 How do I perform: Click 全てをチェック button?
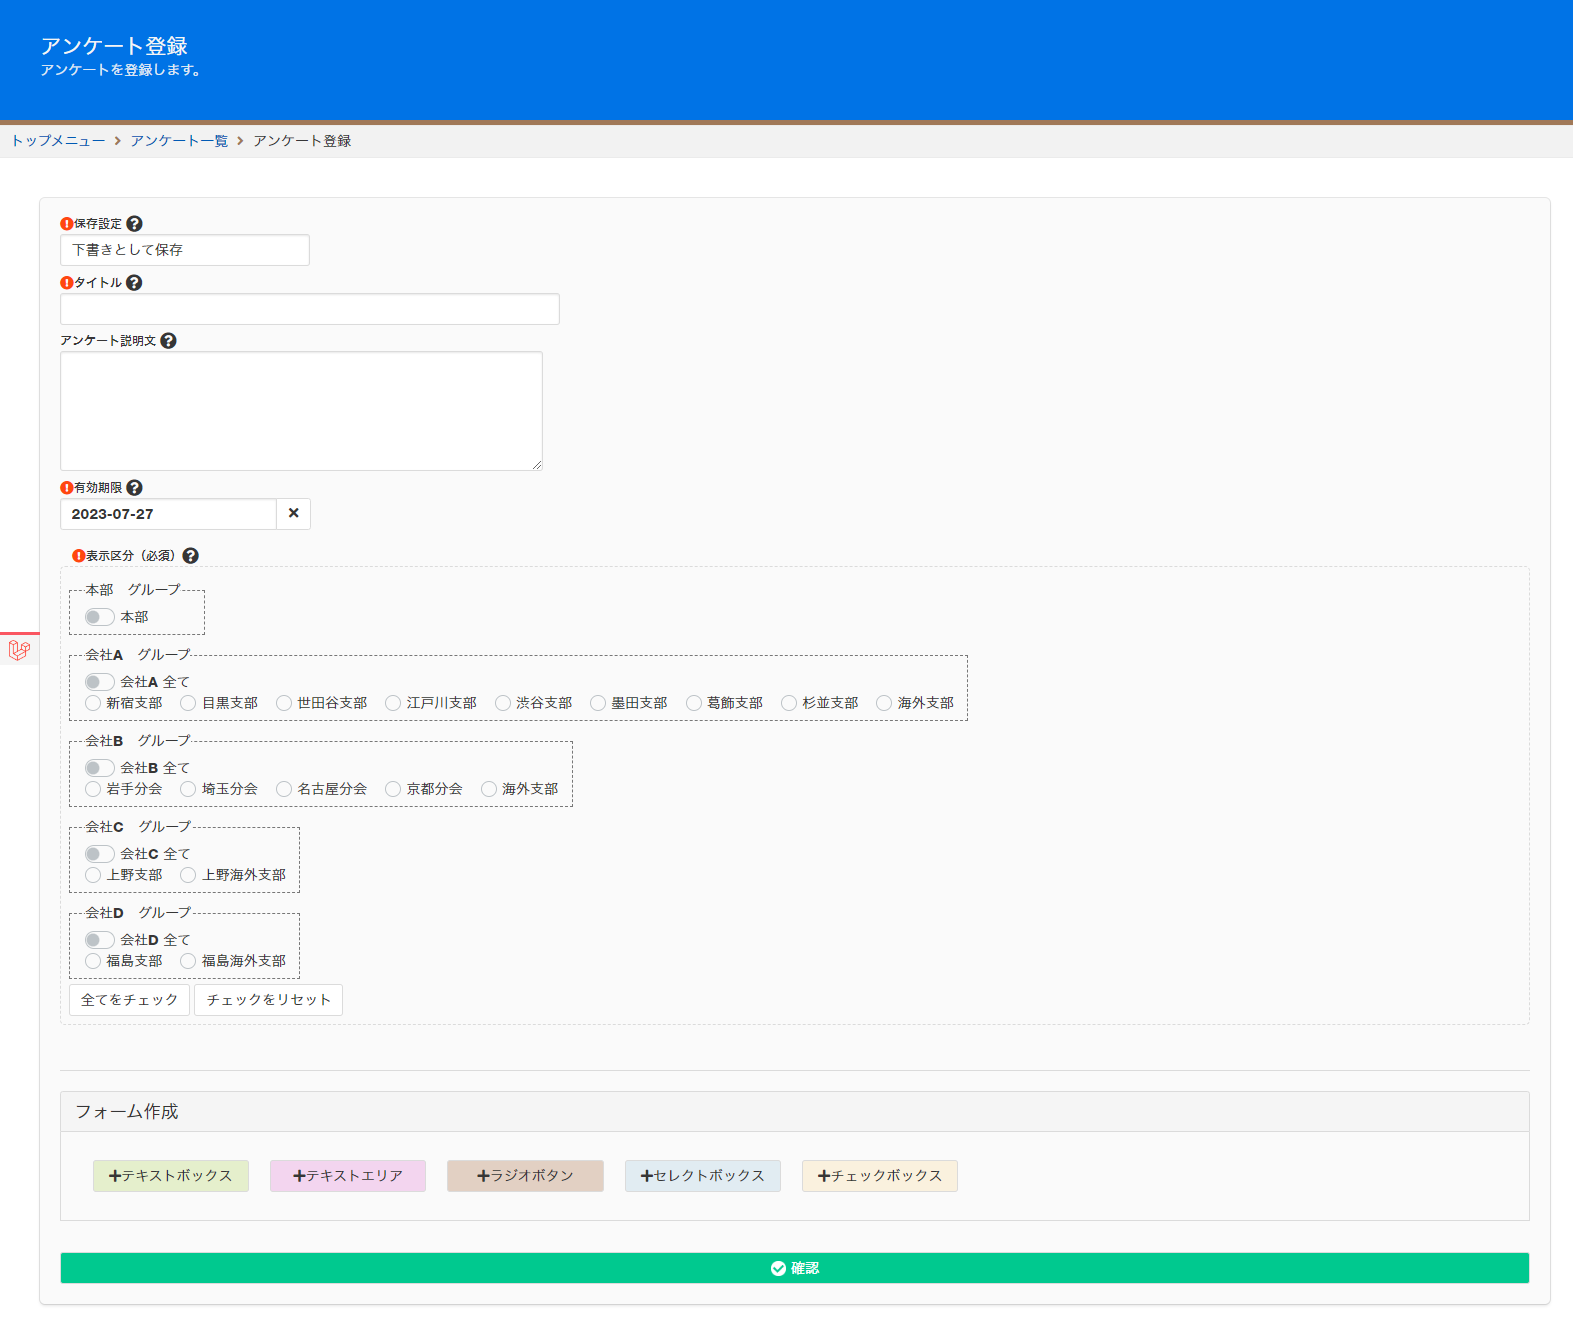click(x=129, y=1000)
